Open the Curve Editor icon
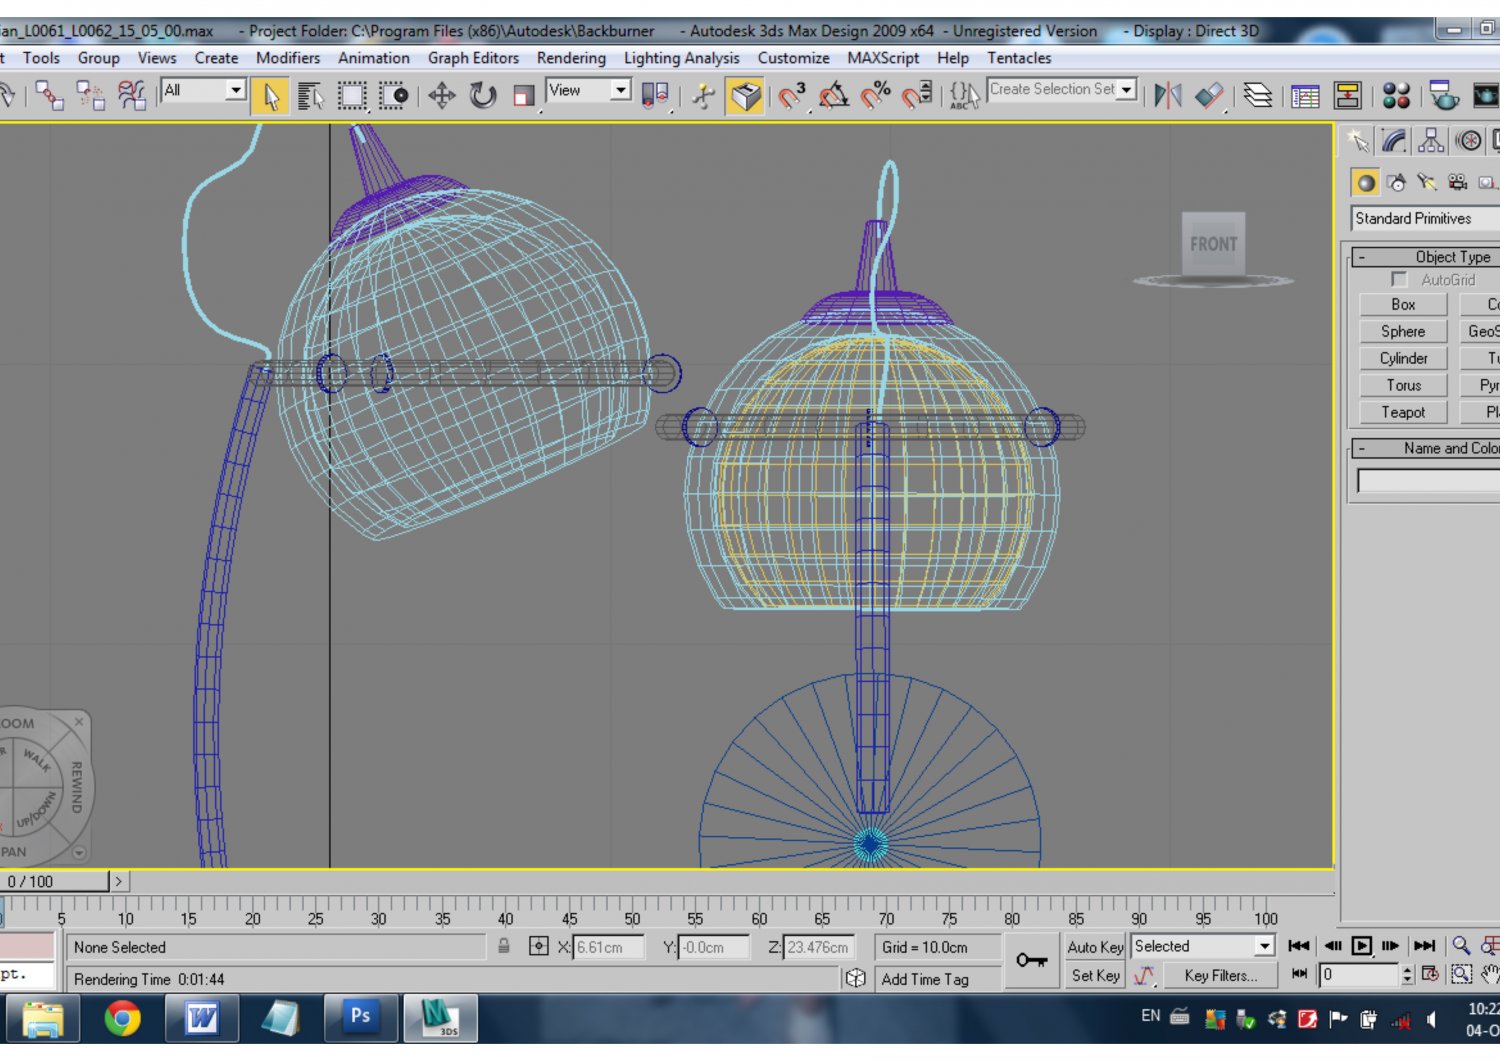Viewport: 1500px width, 1061px height. point(1305,95)
